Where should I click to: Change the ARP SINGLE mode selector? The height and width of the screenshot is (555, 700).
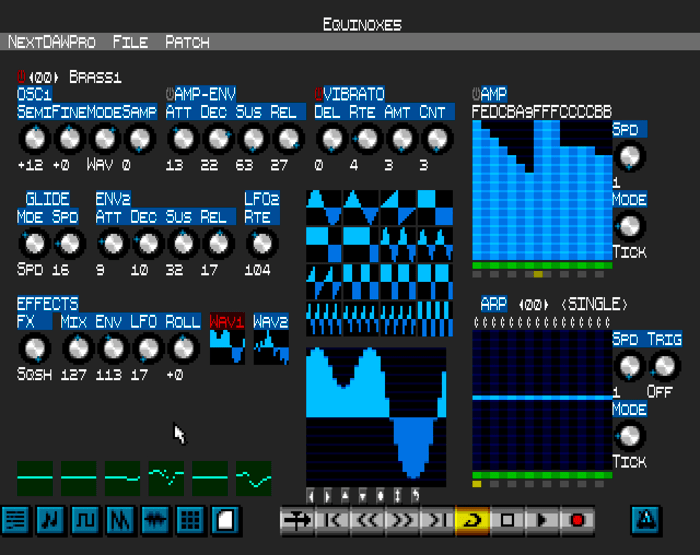pos(594,305)
